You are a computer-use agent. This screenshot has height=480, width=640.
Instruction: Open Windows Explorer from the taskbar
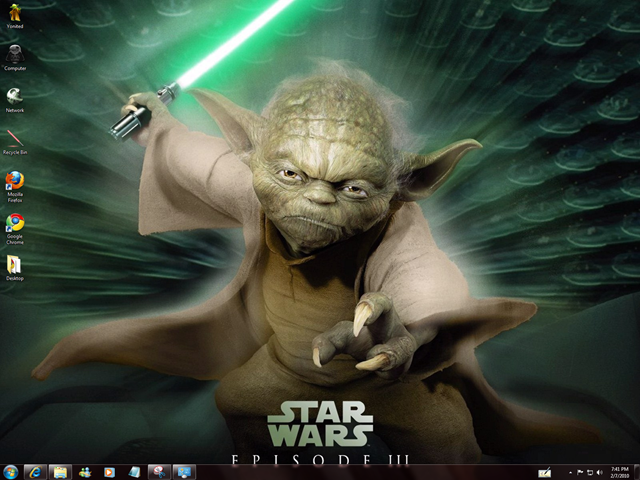[60, 471]
